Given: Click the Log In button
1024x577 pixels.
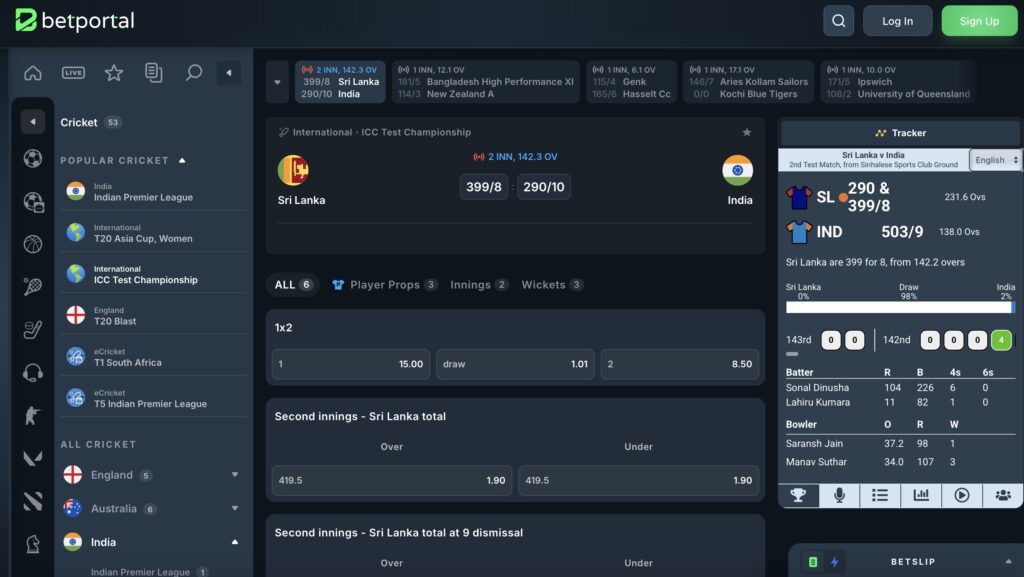Looking at the screenshot, I should coord(897,21).
